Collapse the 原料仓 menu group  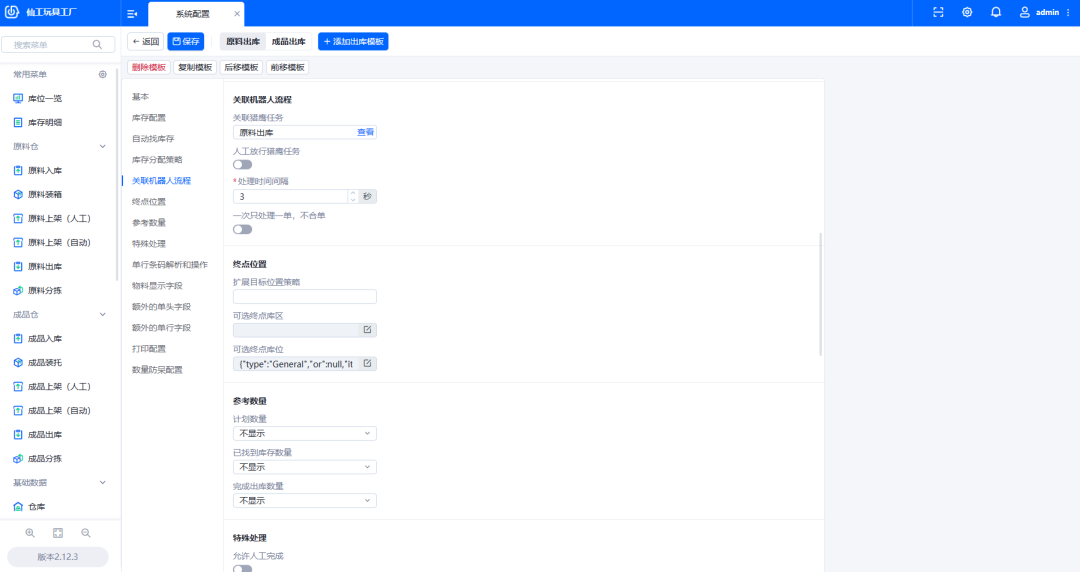point(102,147)
